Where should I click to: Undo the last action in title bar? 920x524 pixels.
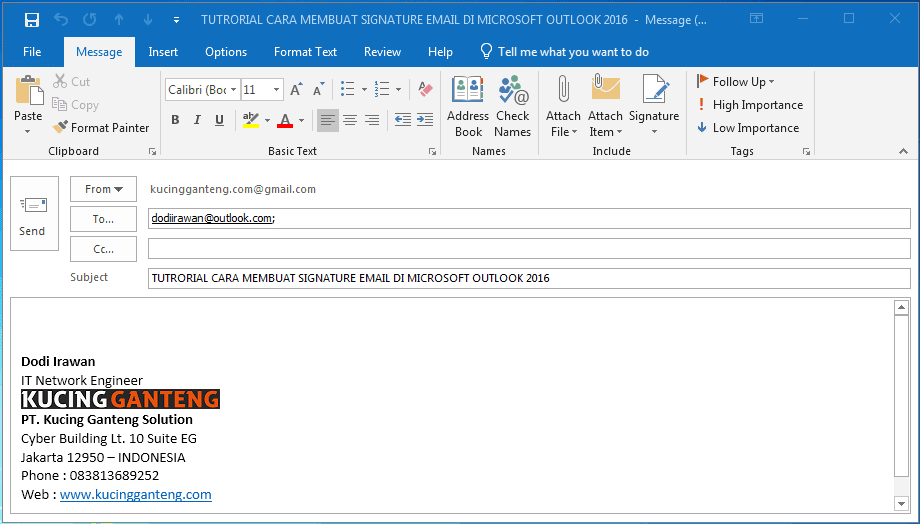tap(61, 19)
